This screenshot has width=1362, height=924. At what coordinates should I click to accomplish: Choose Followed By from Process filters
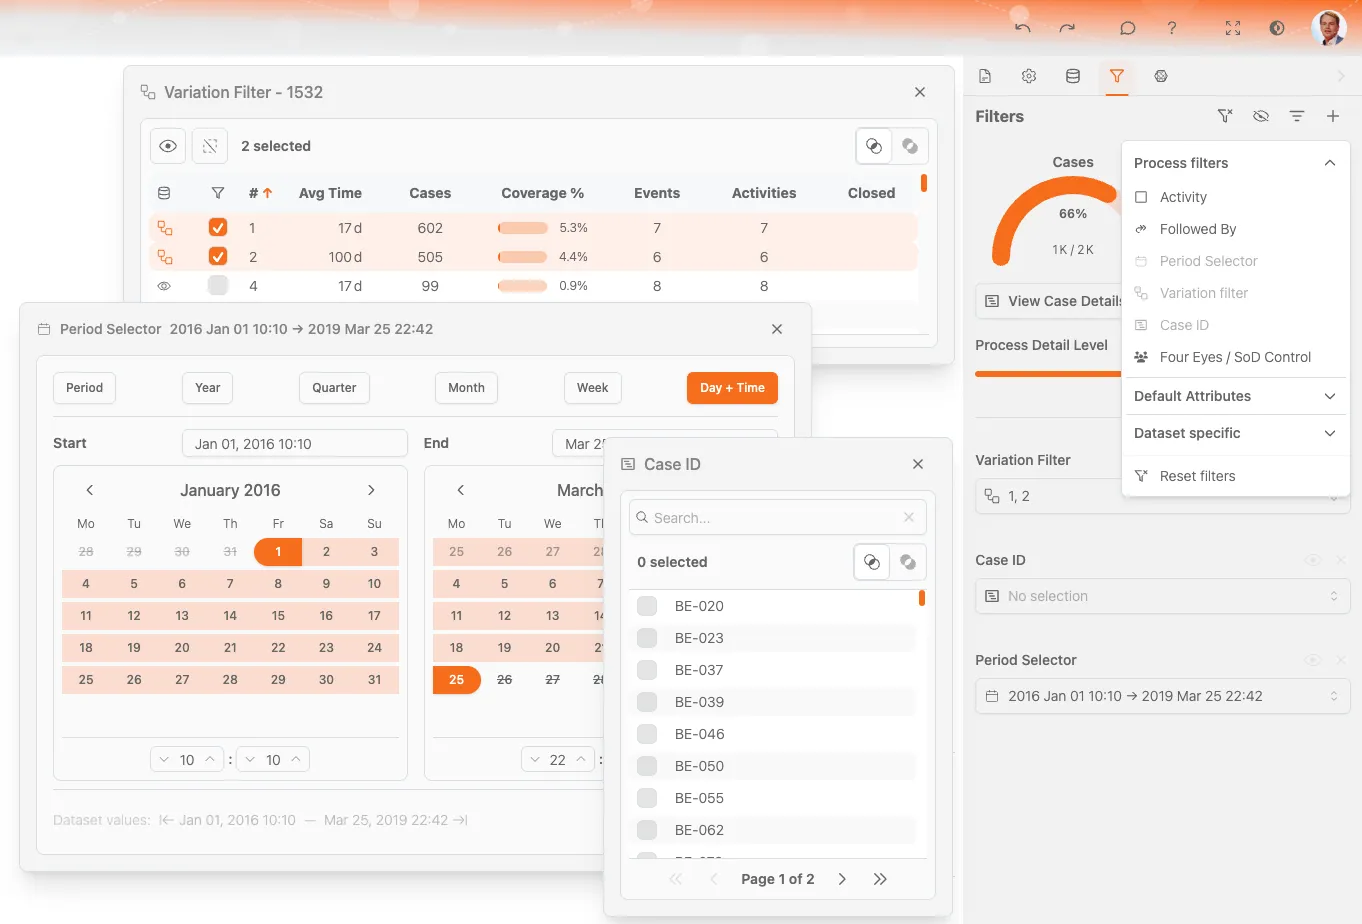tap(1198, 229)
